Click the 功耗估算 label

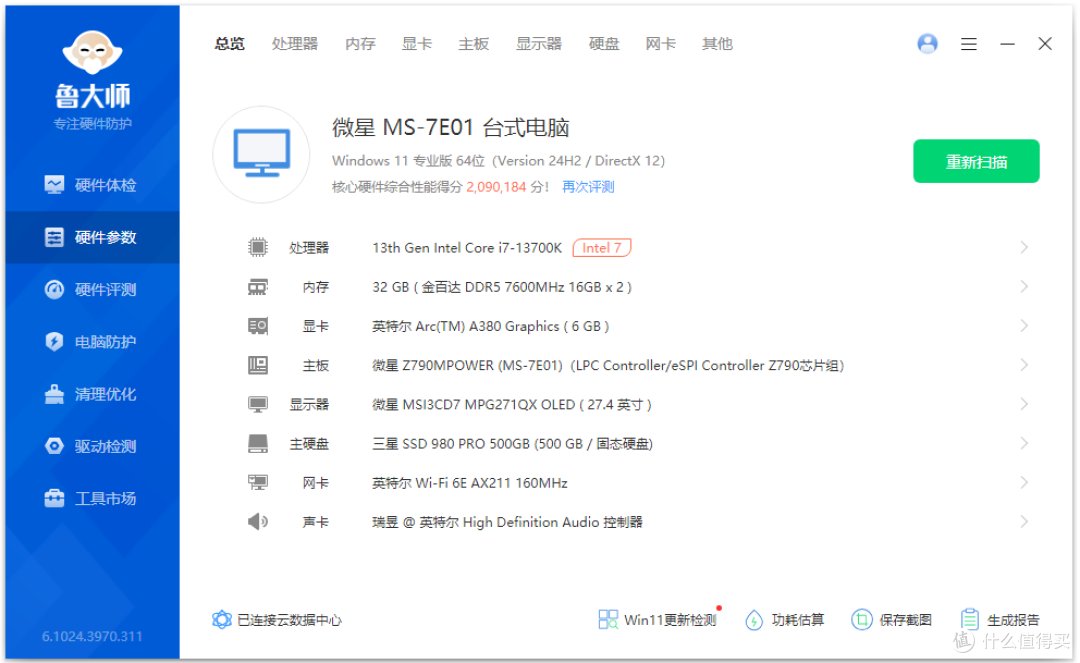[798, 620]
